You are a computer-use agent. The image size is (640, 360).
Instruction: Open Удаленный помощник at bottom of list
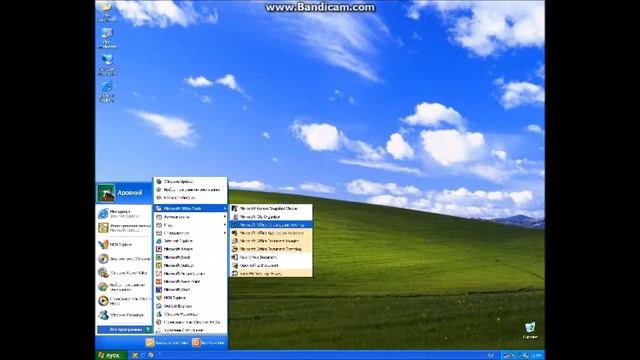191,330
